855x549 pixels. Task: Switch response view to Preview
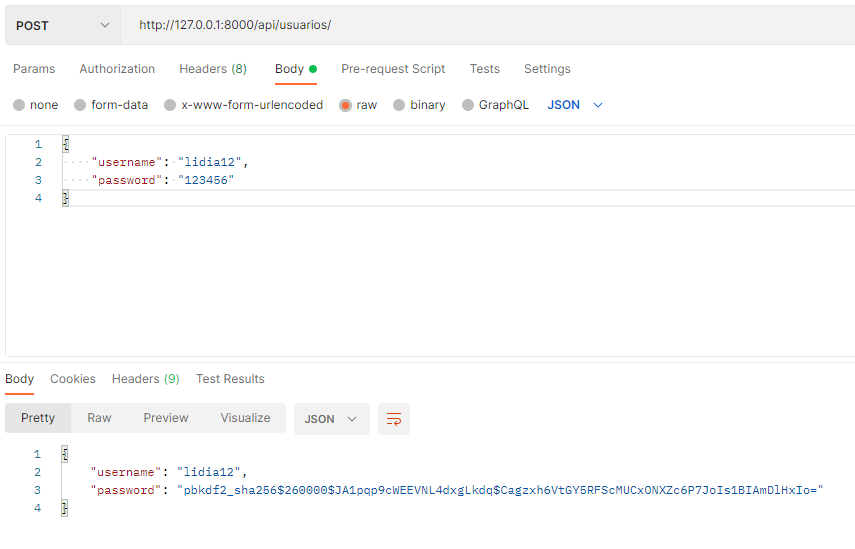tap(166, 418)
